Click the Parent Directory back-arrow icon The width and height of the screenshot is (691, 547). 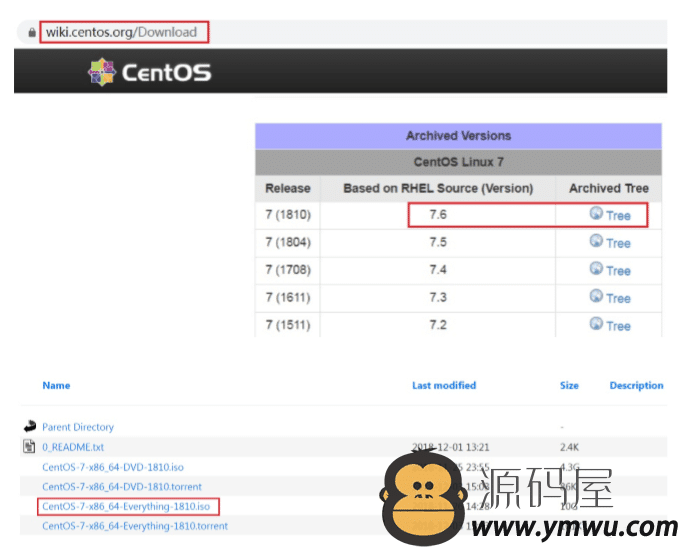click(x=30, y=426)
